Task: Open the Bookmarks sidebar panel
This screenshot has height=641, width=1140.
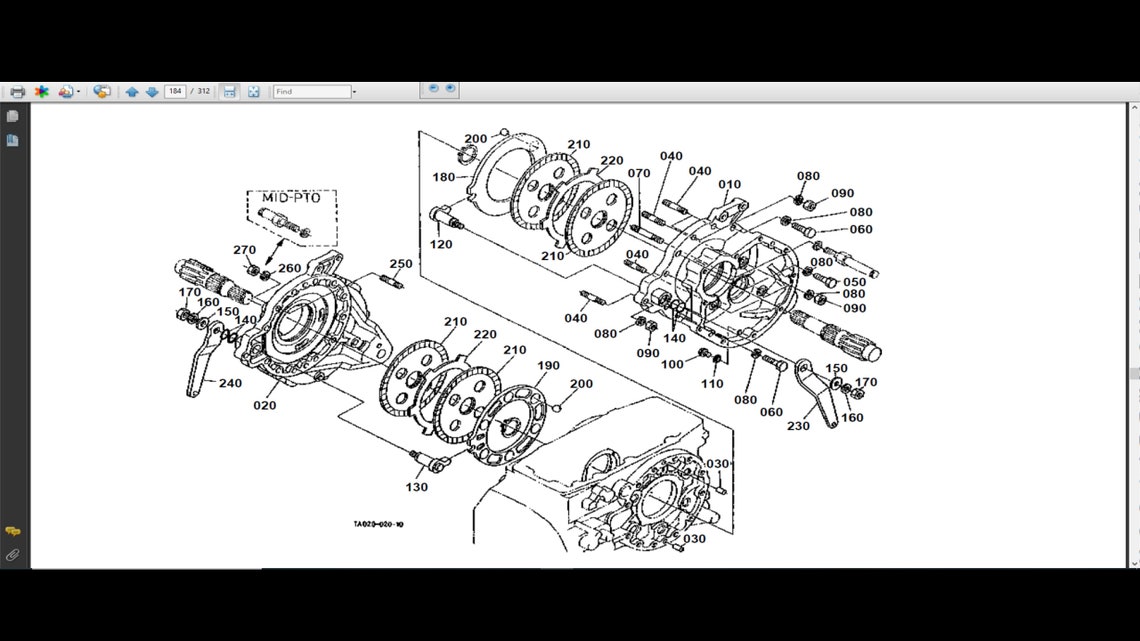Action: (12, 140)
